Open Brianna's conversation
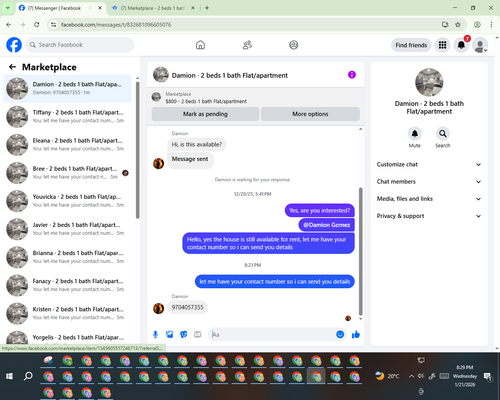 coord(67,257)
